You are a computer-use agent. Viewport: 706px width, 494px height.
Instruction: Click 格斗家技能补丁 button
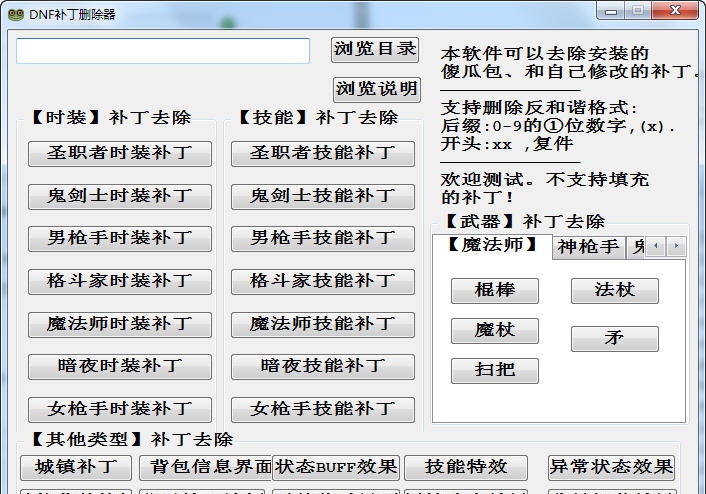tap(323, 281)
